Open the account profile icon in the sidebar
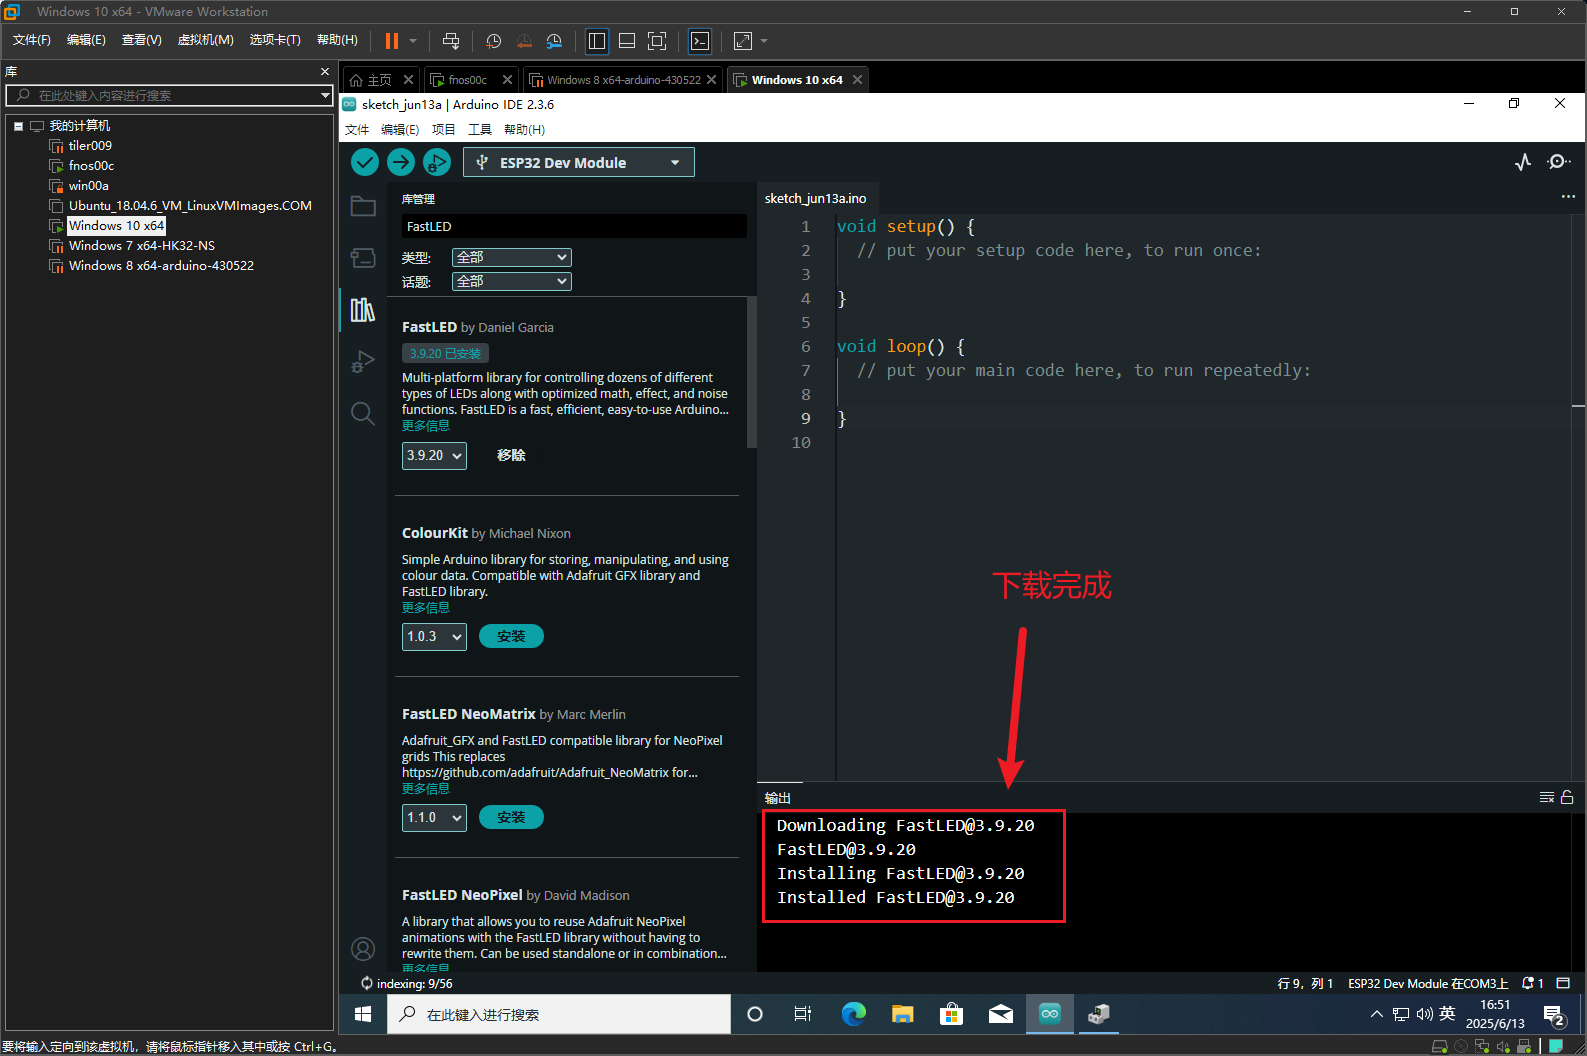Image resolution: width=1587 pixels, height=1056 pixels. [x=363, y=948]
